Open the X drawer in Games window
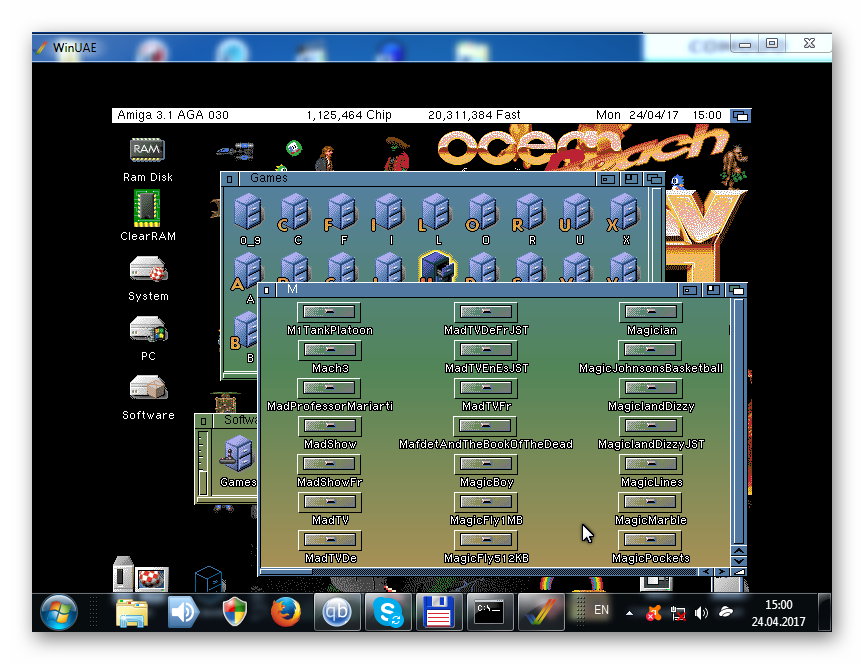The image size is (864, 664). coord(623,212)
